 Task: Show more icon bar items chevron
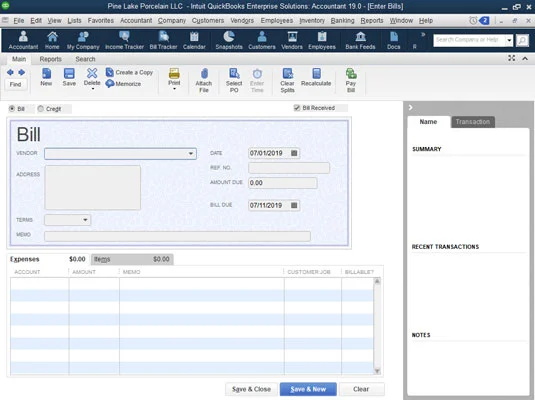click(x=423, y=34)
